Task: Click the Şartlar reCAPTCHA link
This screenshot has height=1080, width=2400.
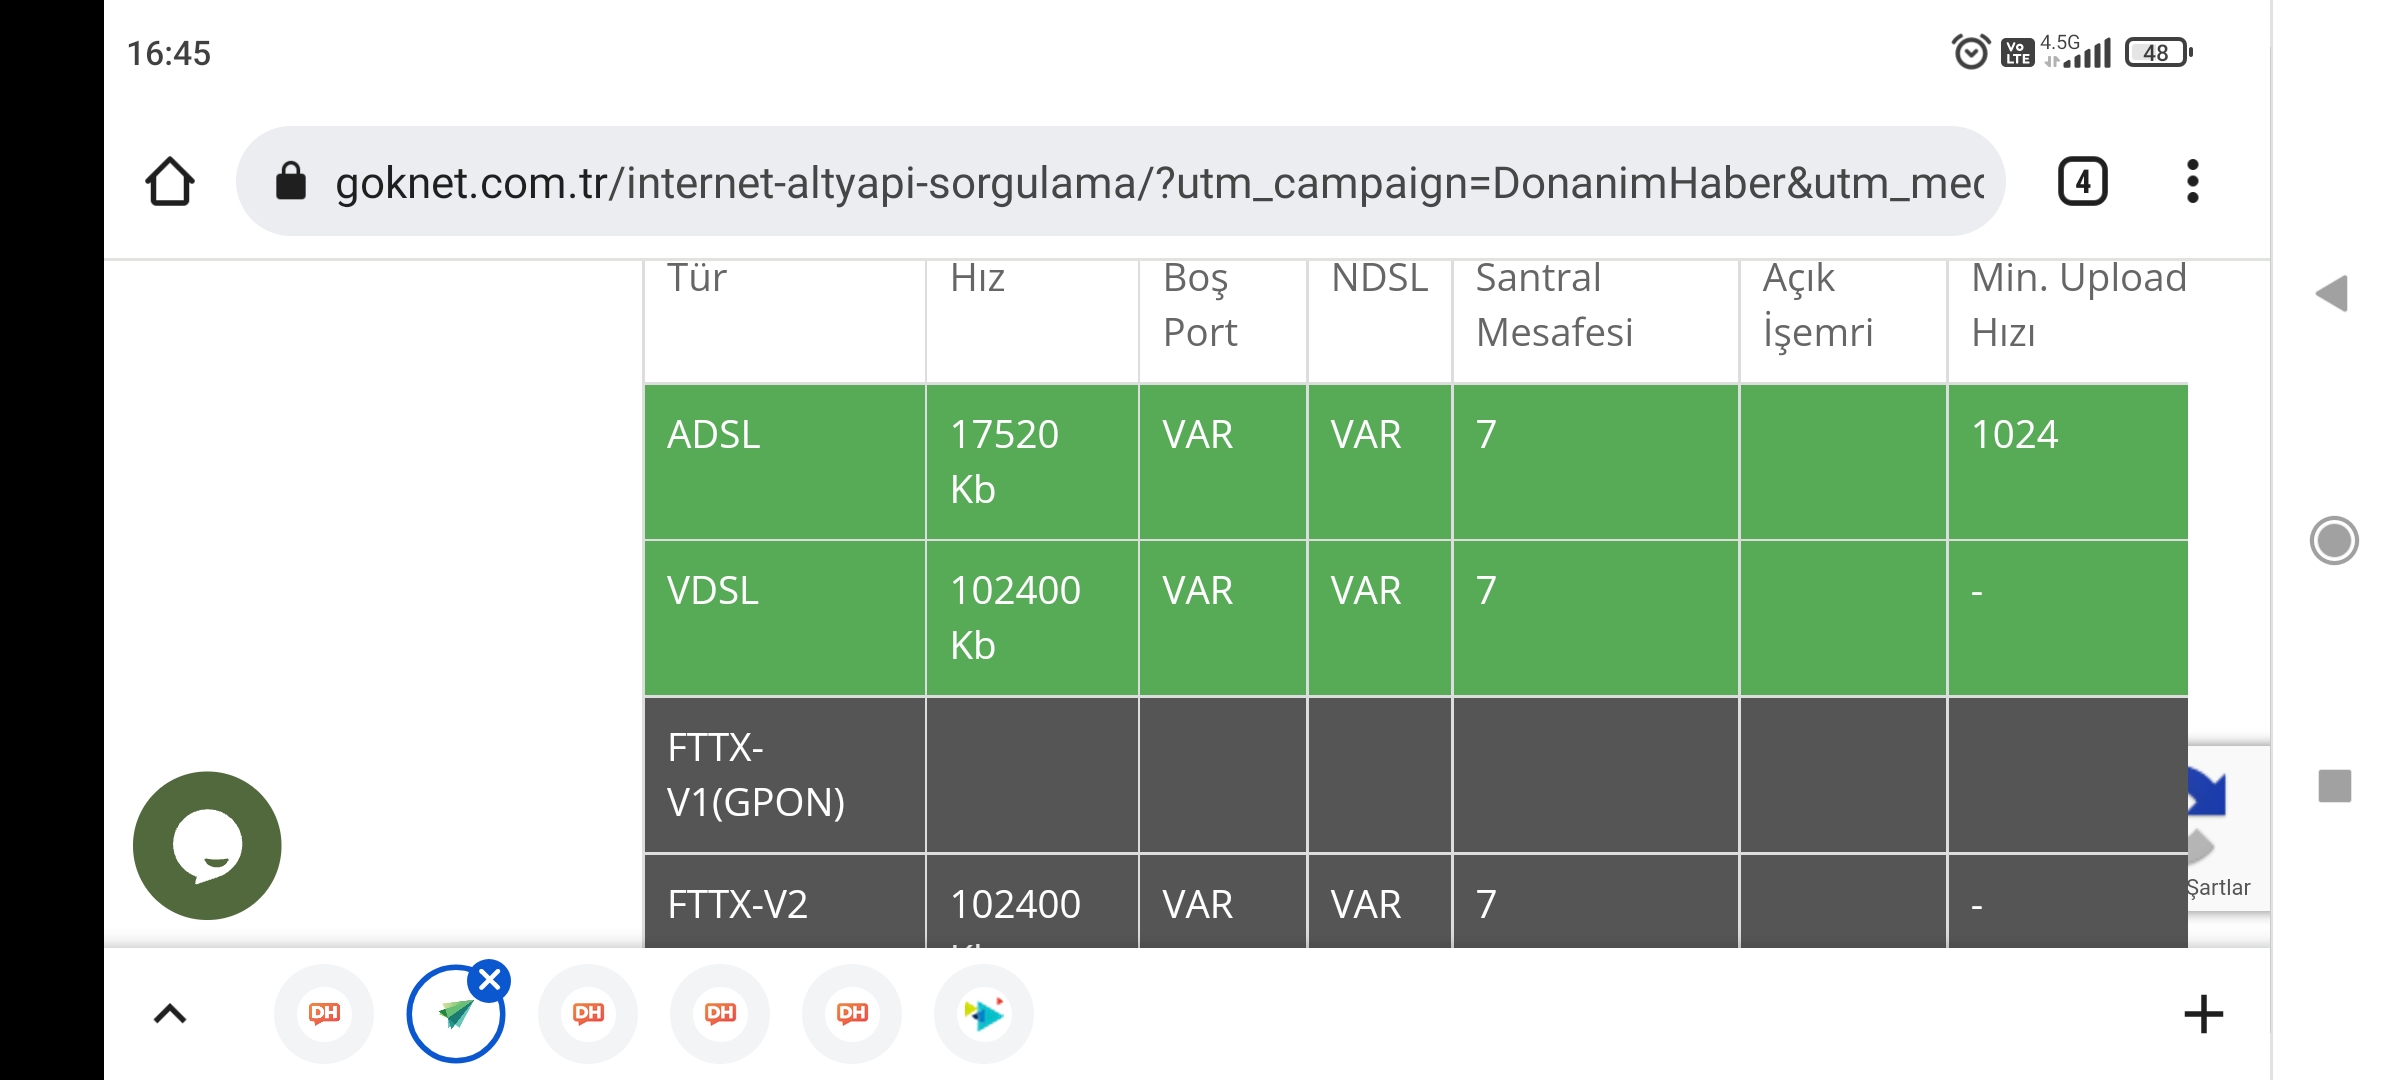Action: (2218, 888)
